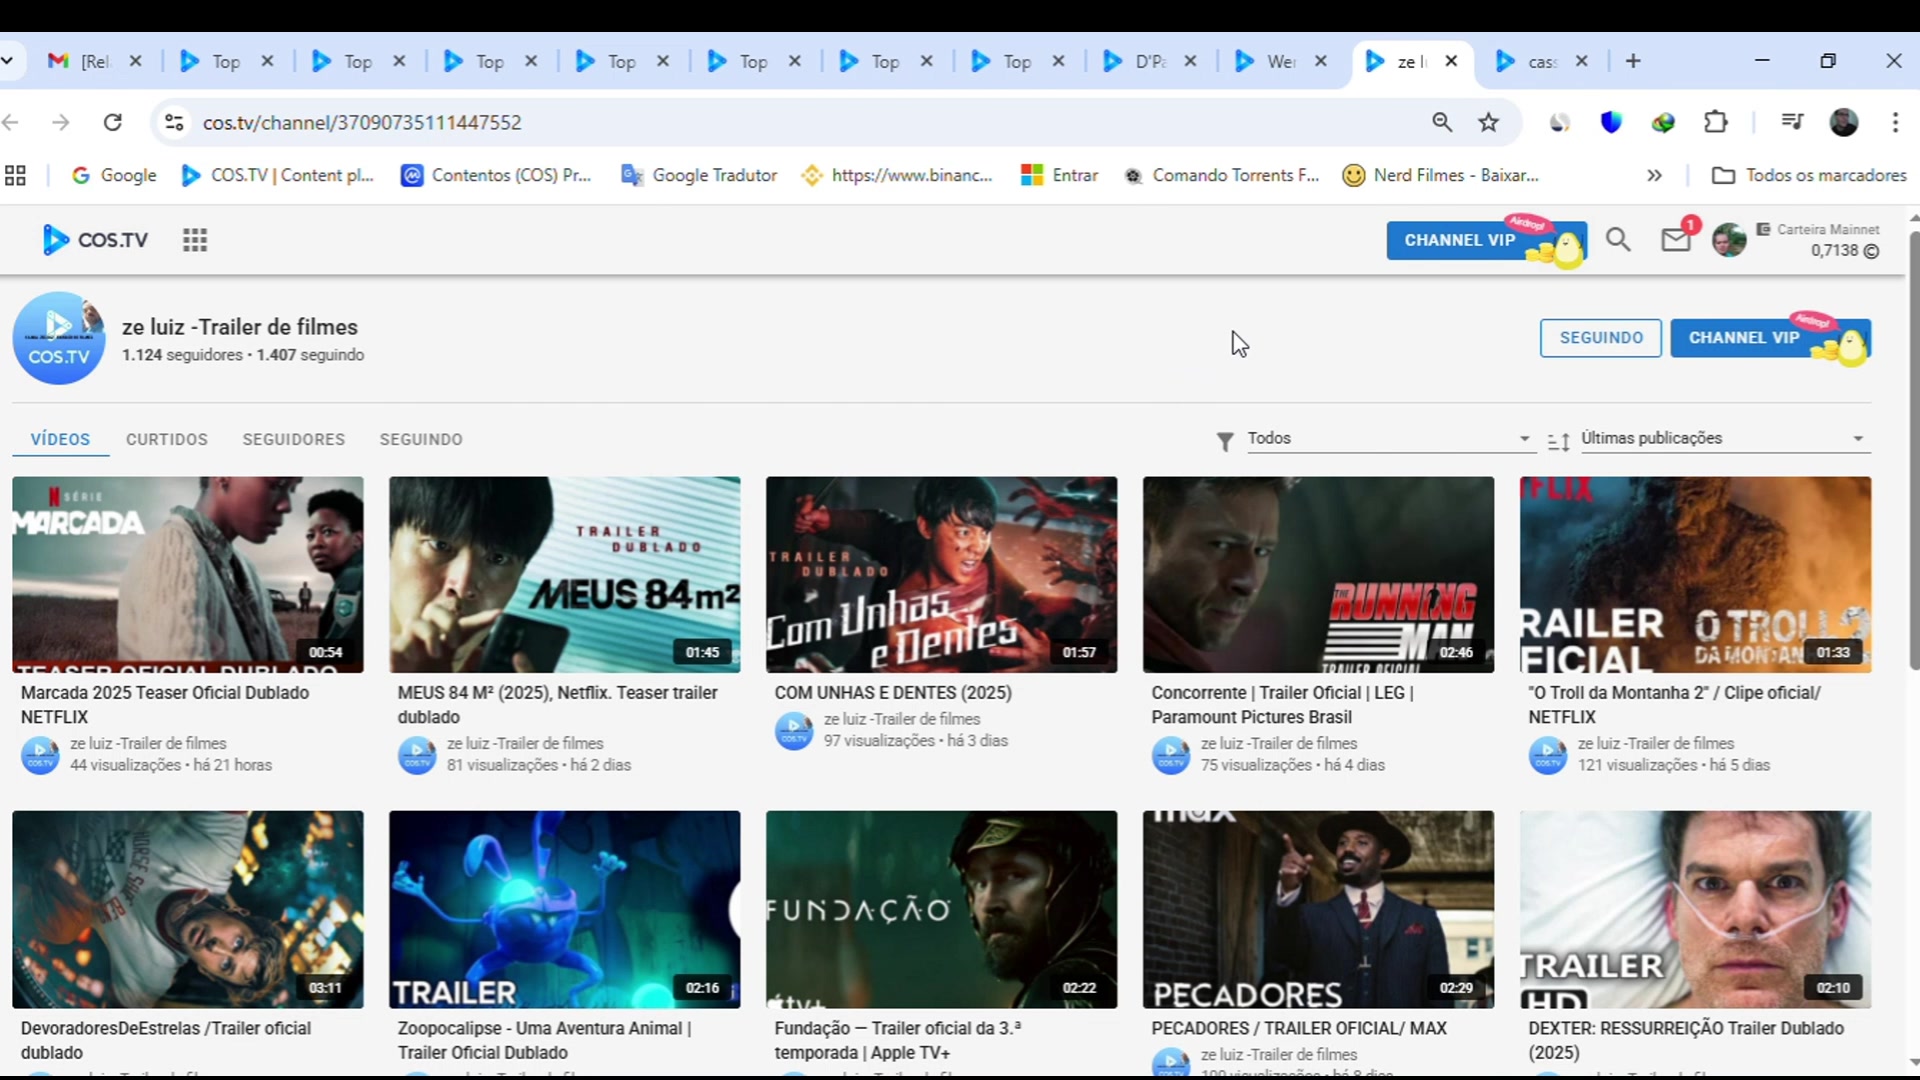The width and height of the screenshot is (1920, 1080).
Task: Click the channel avatar of ze luiz
Action: 59,338
